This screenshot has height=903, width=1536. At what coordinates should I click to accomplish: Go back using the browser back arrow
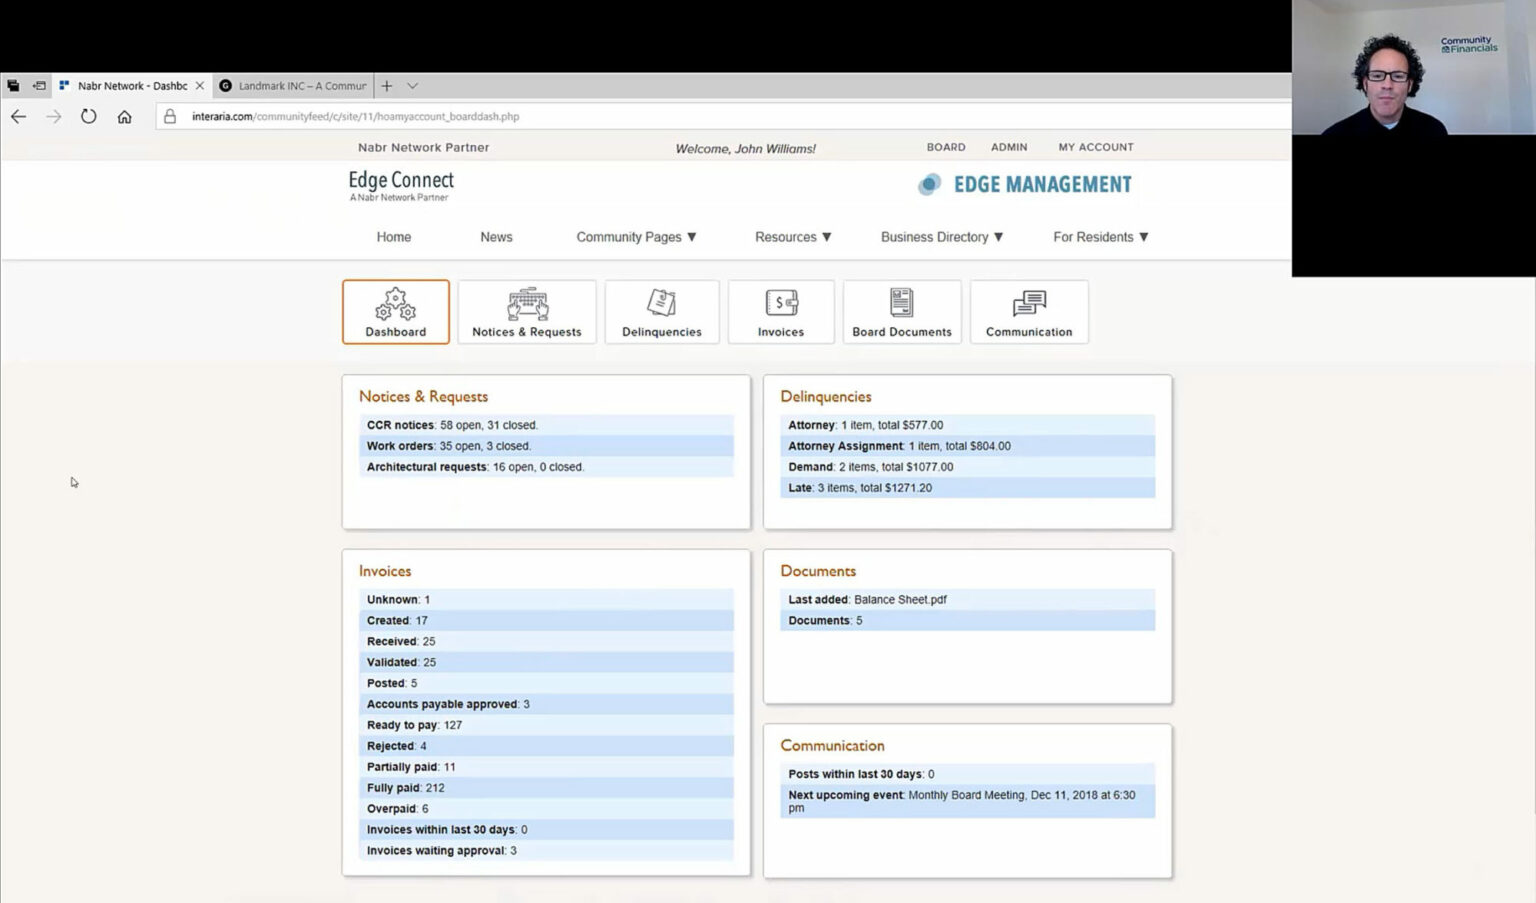click(x=19, y=117)
